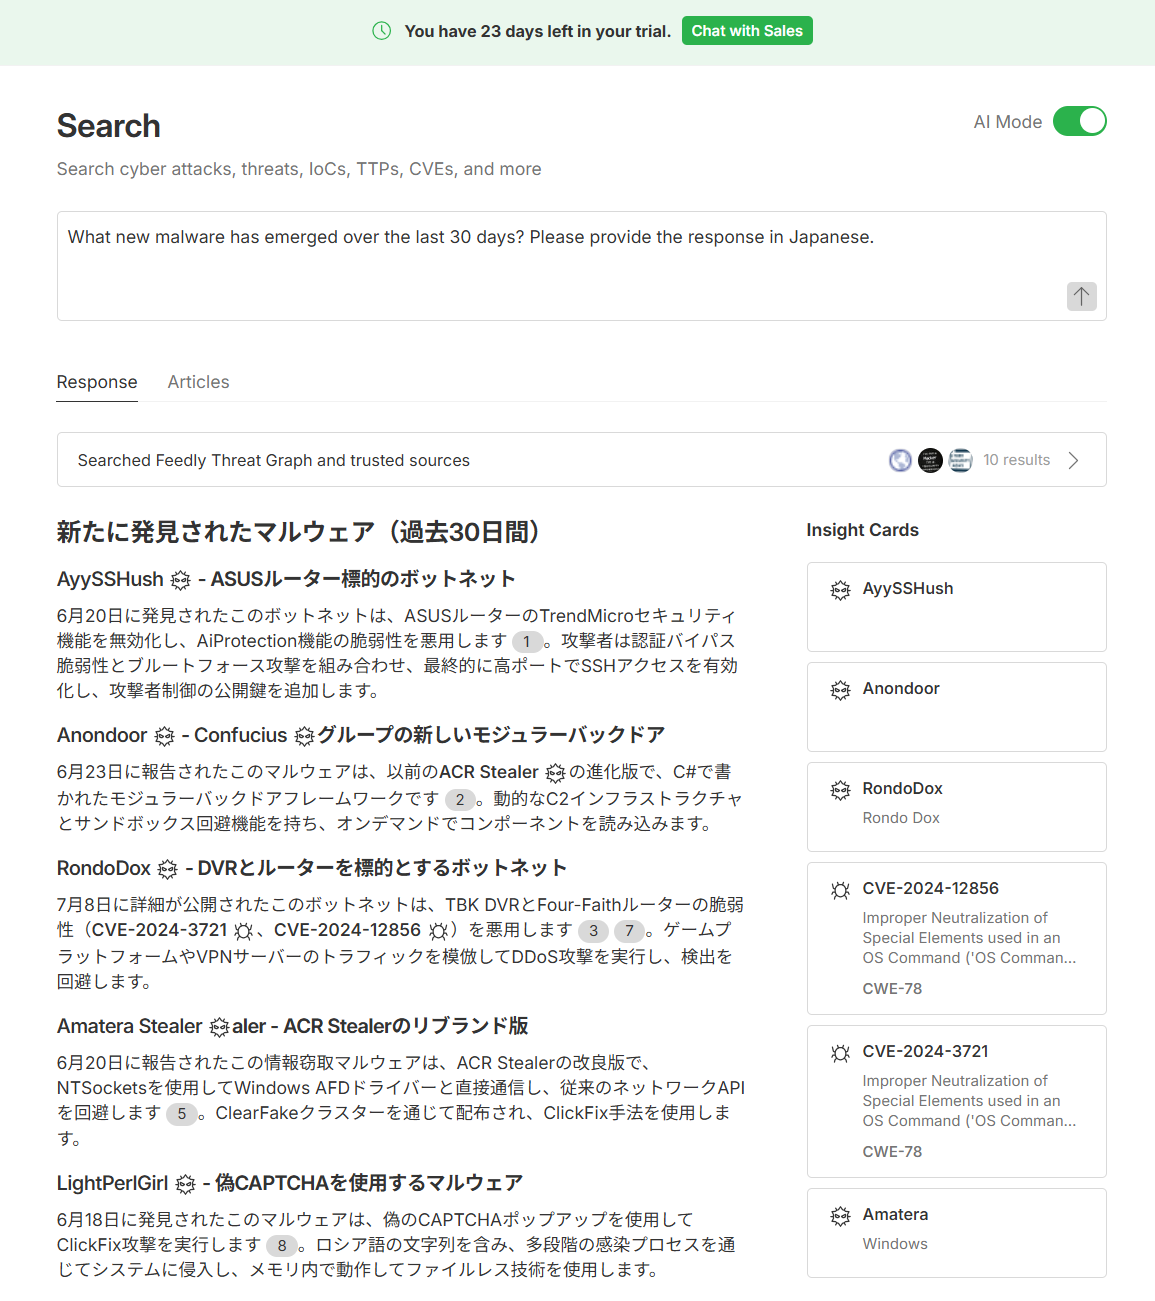
Task: Click the LightPerlGirl heading link
Action: point(113,1183)
